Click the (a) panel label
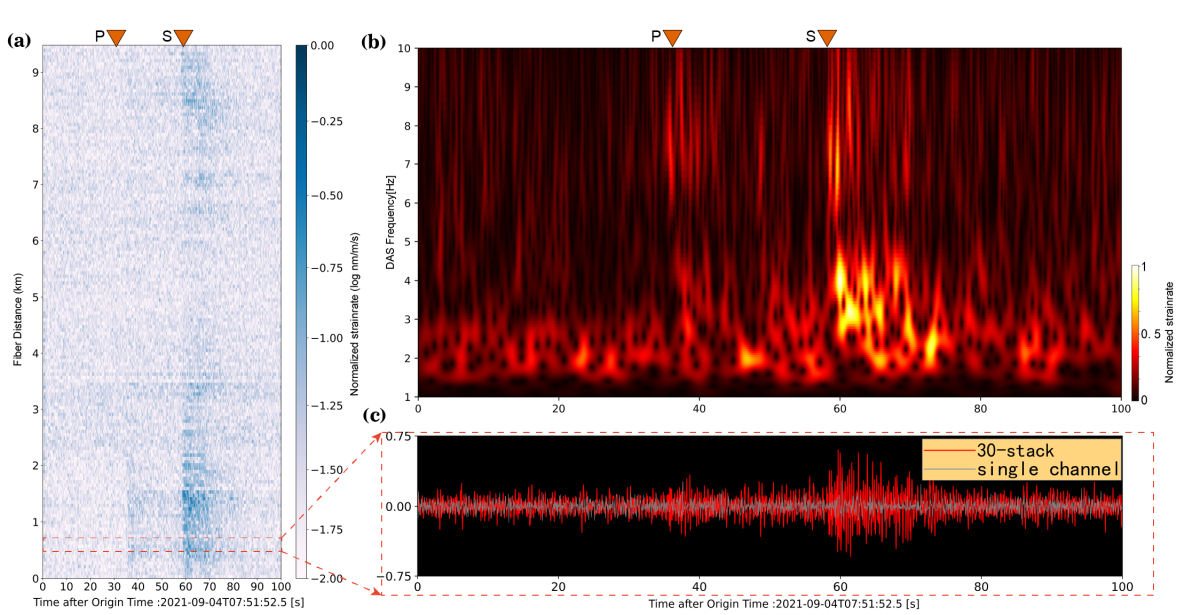Screen dimensions: 1200x615 coord(22,41)
